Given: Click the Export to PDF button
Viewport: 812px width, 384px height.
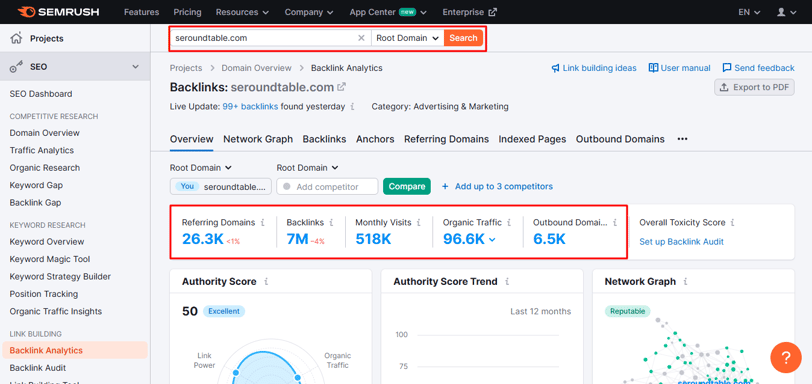Looking at the screenshot, I should click(x=755, y=87).
